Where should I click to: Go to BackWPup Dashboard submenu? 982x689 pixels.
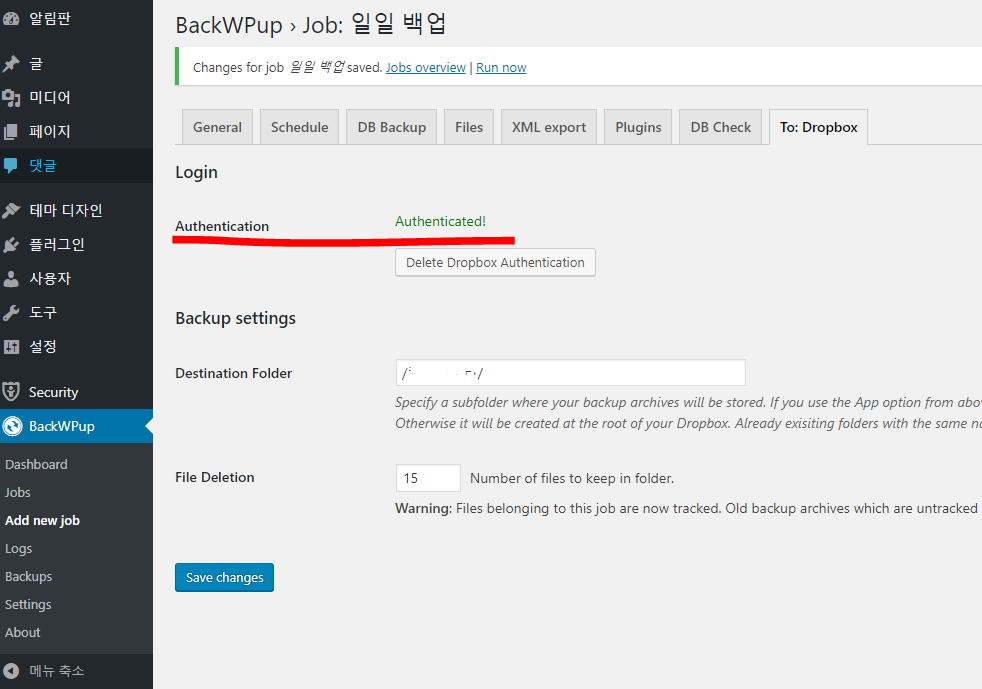point(36,464)
